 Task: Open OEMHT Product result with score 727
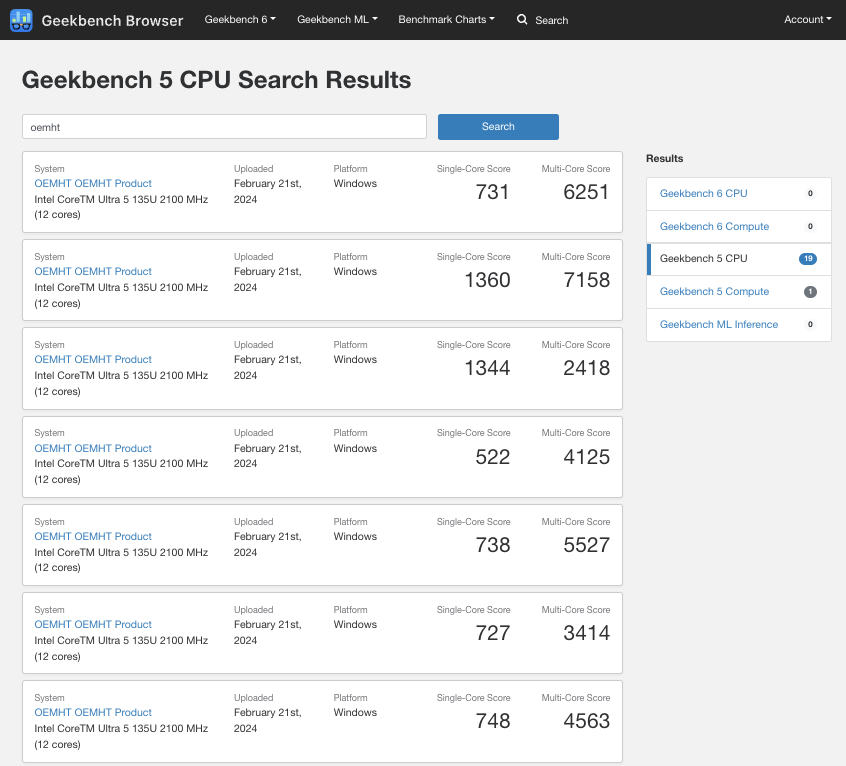pyautogui.click(x=93, y=624)
